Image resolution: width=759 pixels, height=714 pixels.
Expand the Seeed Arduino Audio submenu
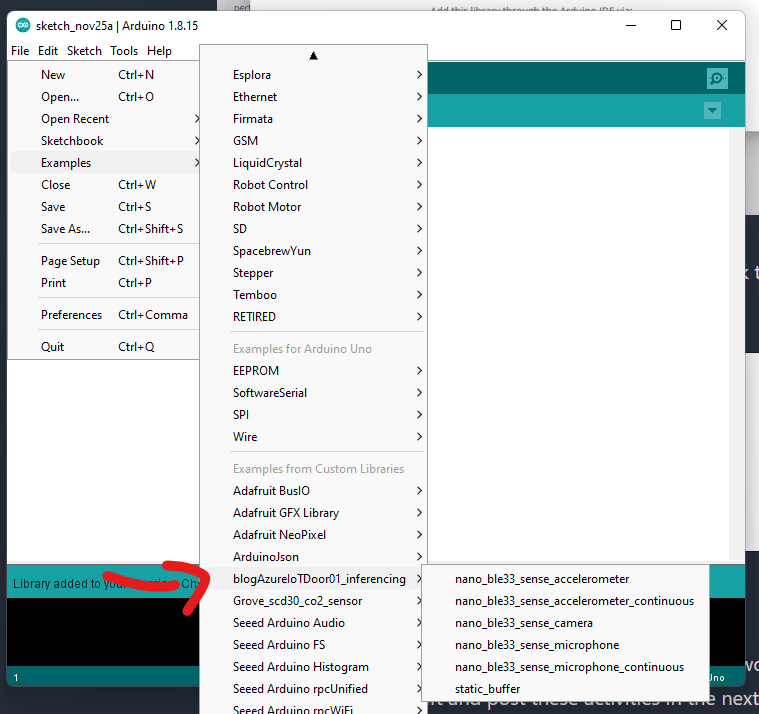coord(314,623)
